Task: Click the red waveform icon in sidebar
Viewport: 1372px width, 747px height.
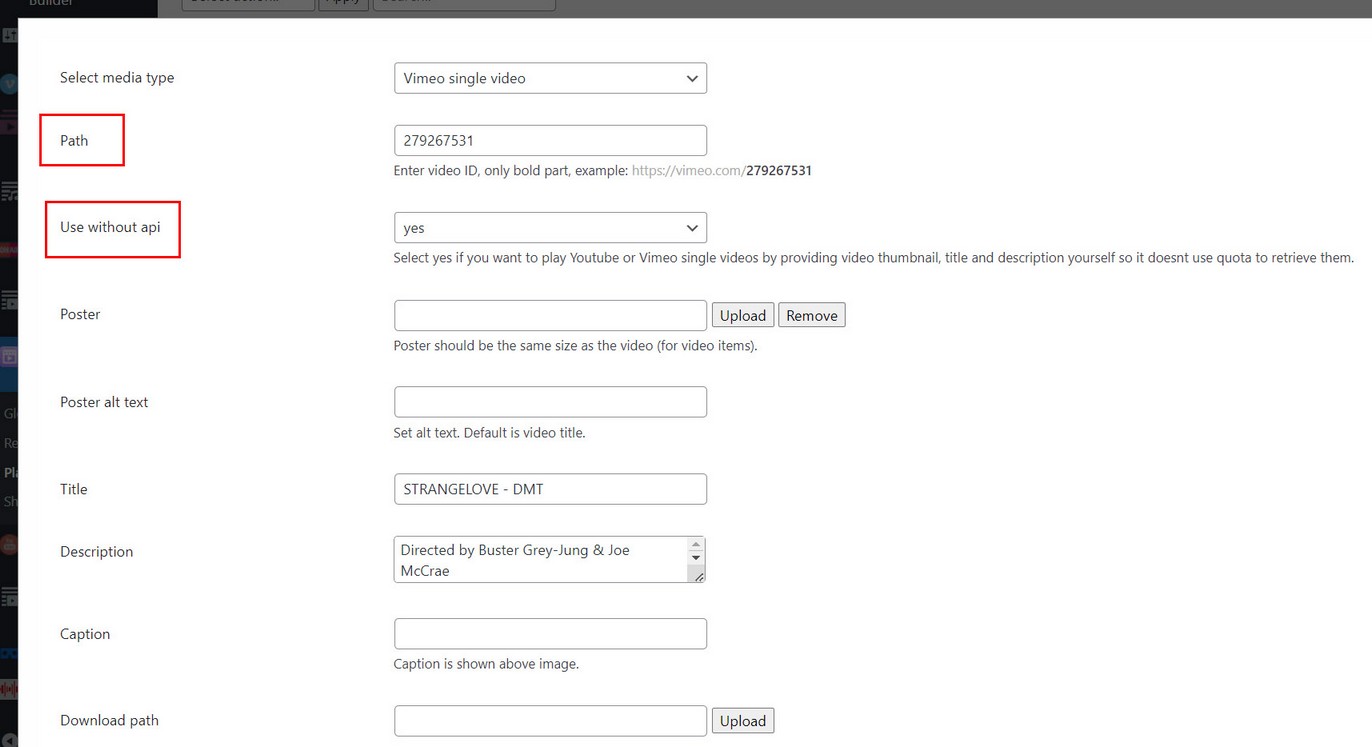Action: (9, 690)
